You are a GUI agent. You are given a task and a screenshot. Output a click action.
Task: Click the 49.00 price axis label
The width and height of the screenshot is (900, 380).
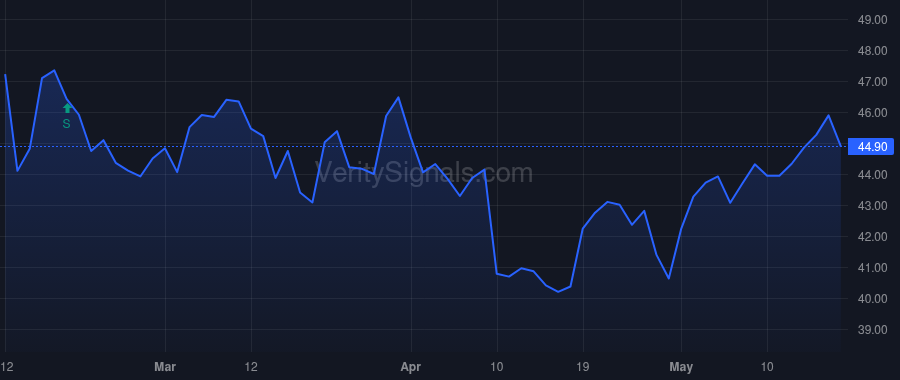pyautogui.click(x=872, y=20)
